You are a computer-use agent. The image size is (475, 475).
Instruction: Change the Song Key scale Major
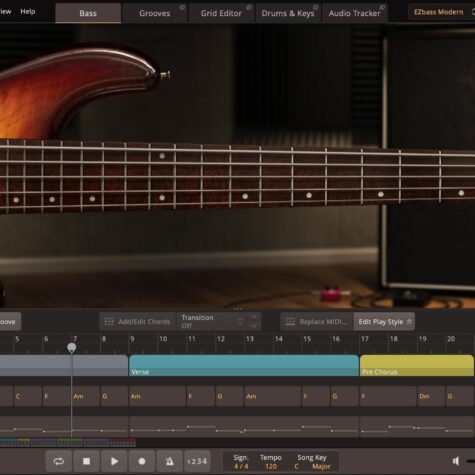[x=321, y=466]
